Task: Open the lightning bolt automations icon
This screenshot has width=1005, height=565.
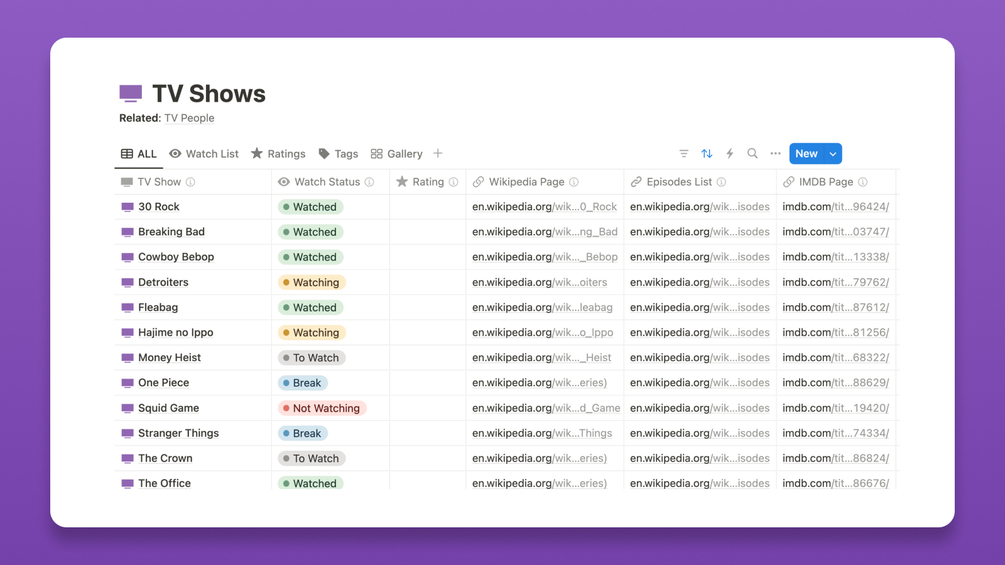Action: (729, 154)
